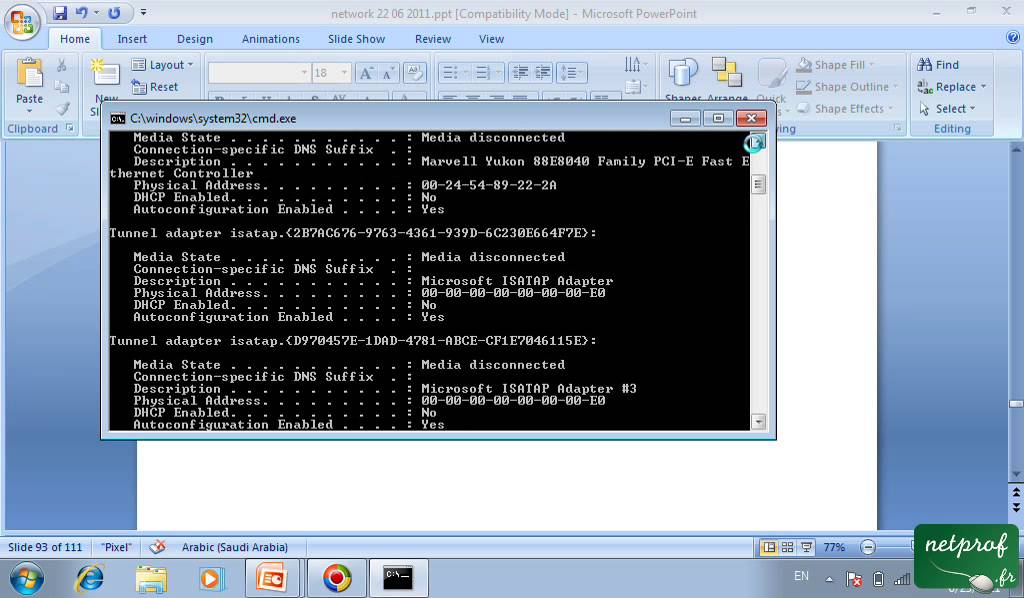
Task: Switch to Normal view in status bar
Action: point(769,547)
